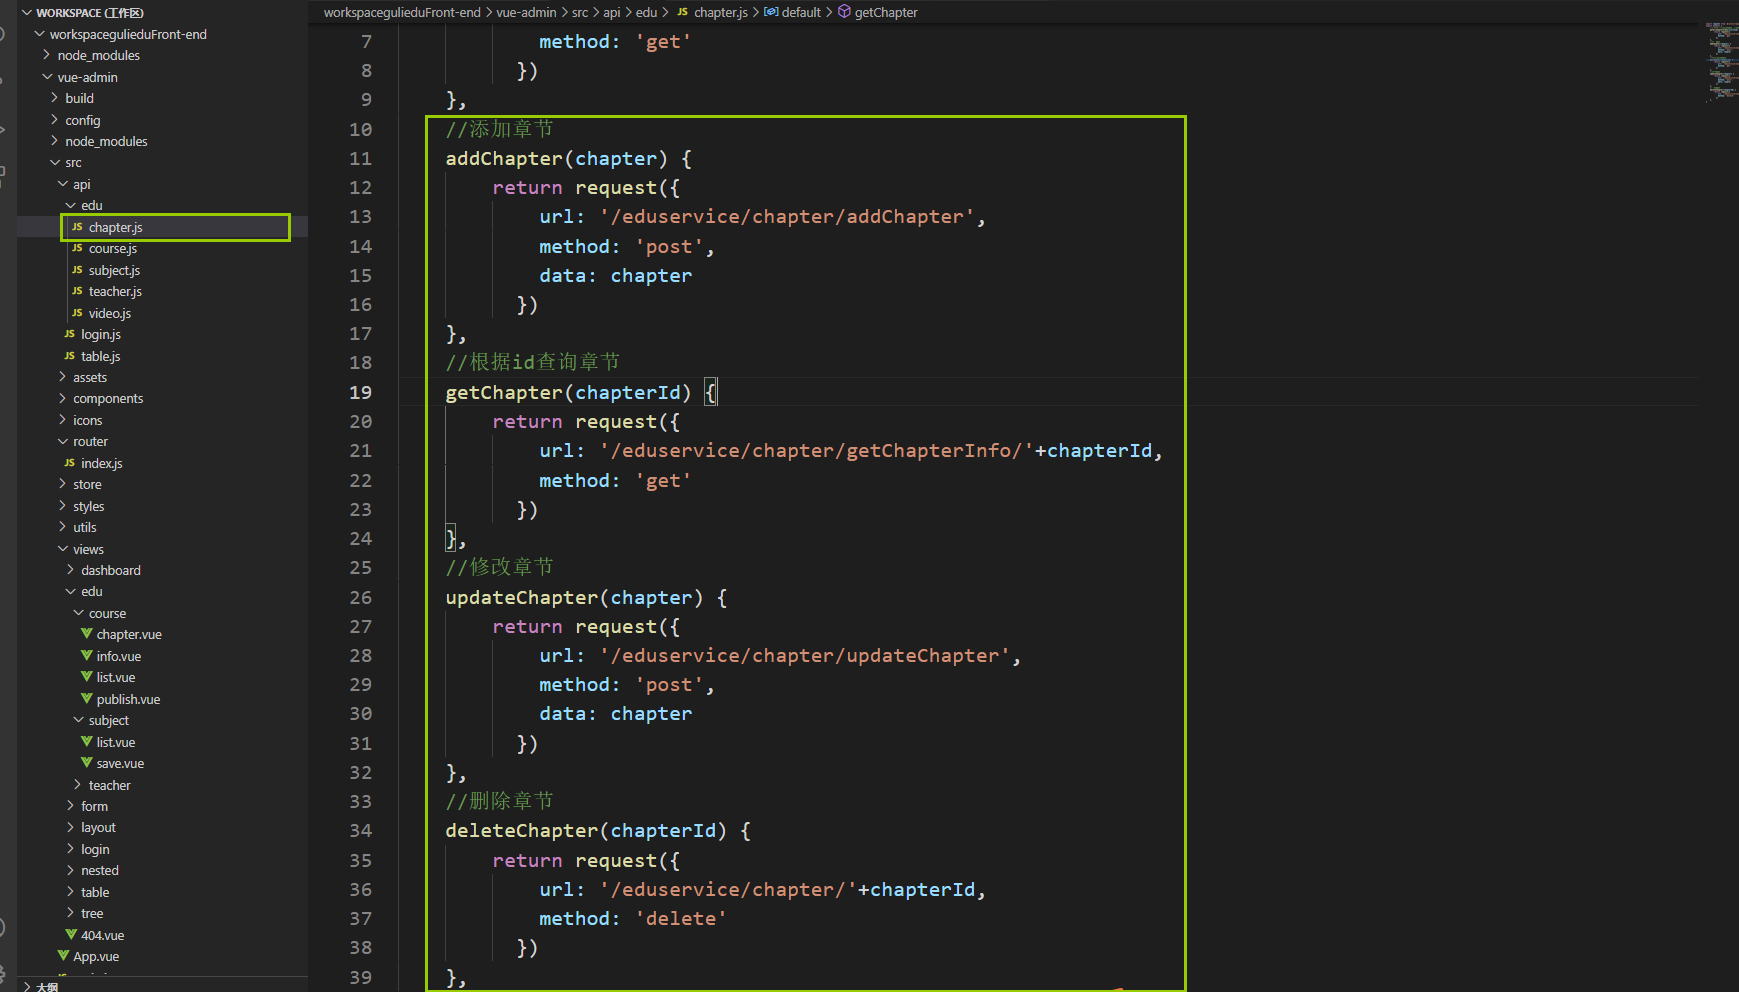The width and height of the screenshot is (1739, 992).
Task: Place cursor on addChapter(chapter) on line 11
Action: (x=556, y=158)
